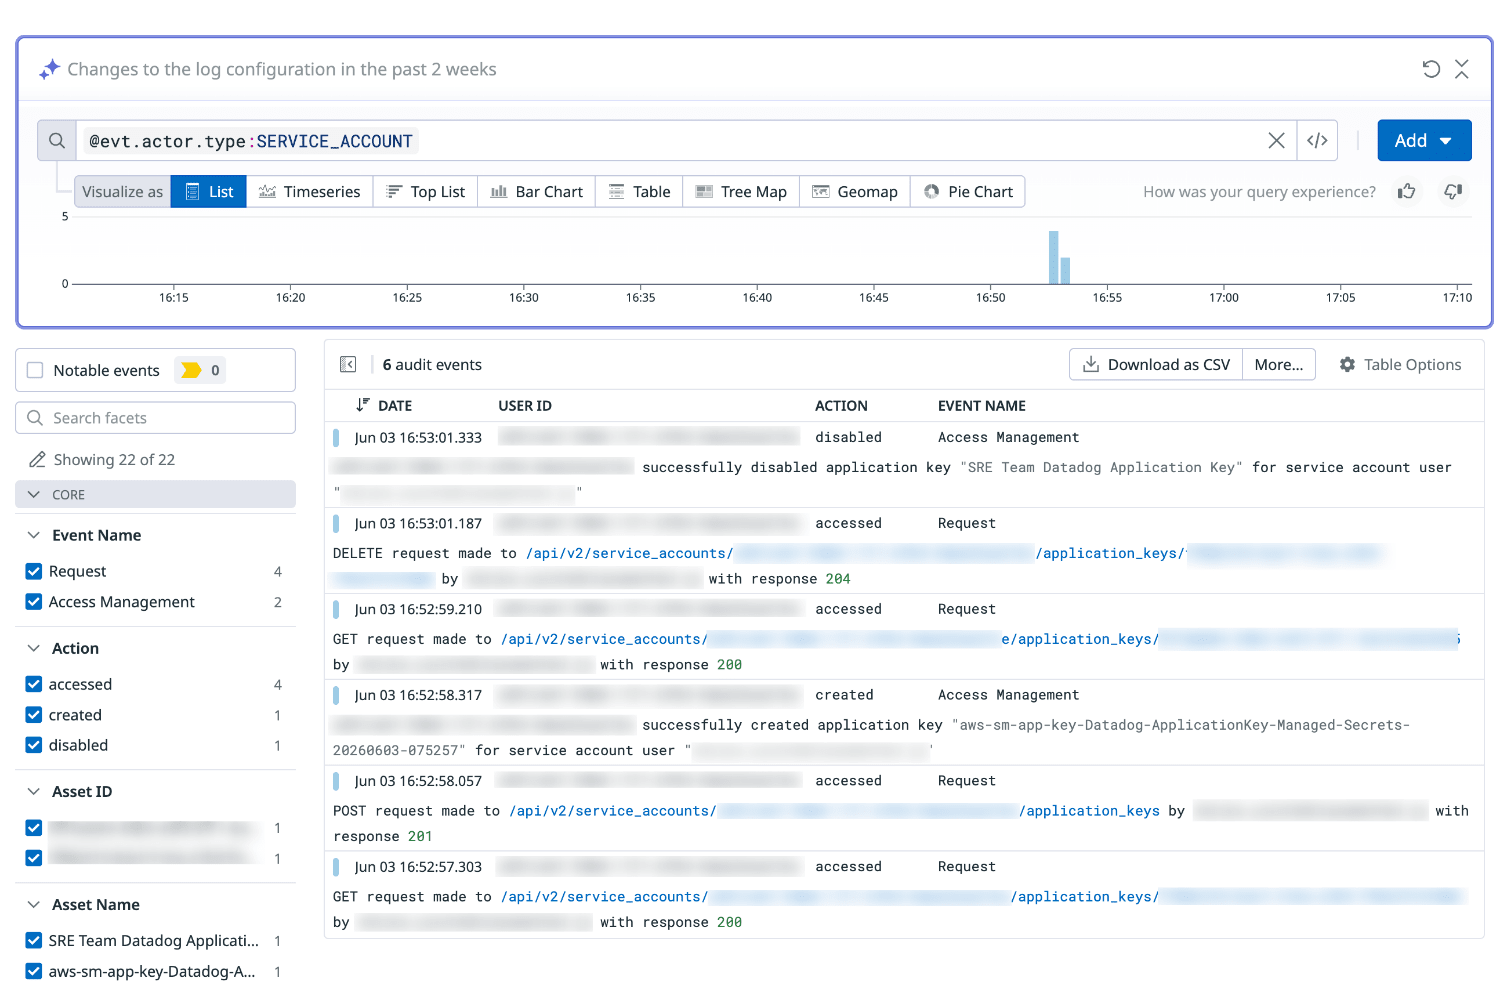The image size is (1500, 981).
Task: Uncheck aws-sm-app-key-Datadog asset name checkbox
Action: point(34,971)
